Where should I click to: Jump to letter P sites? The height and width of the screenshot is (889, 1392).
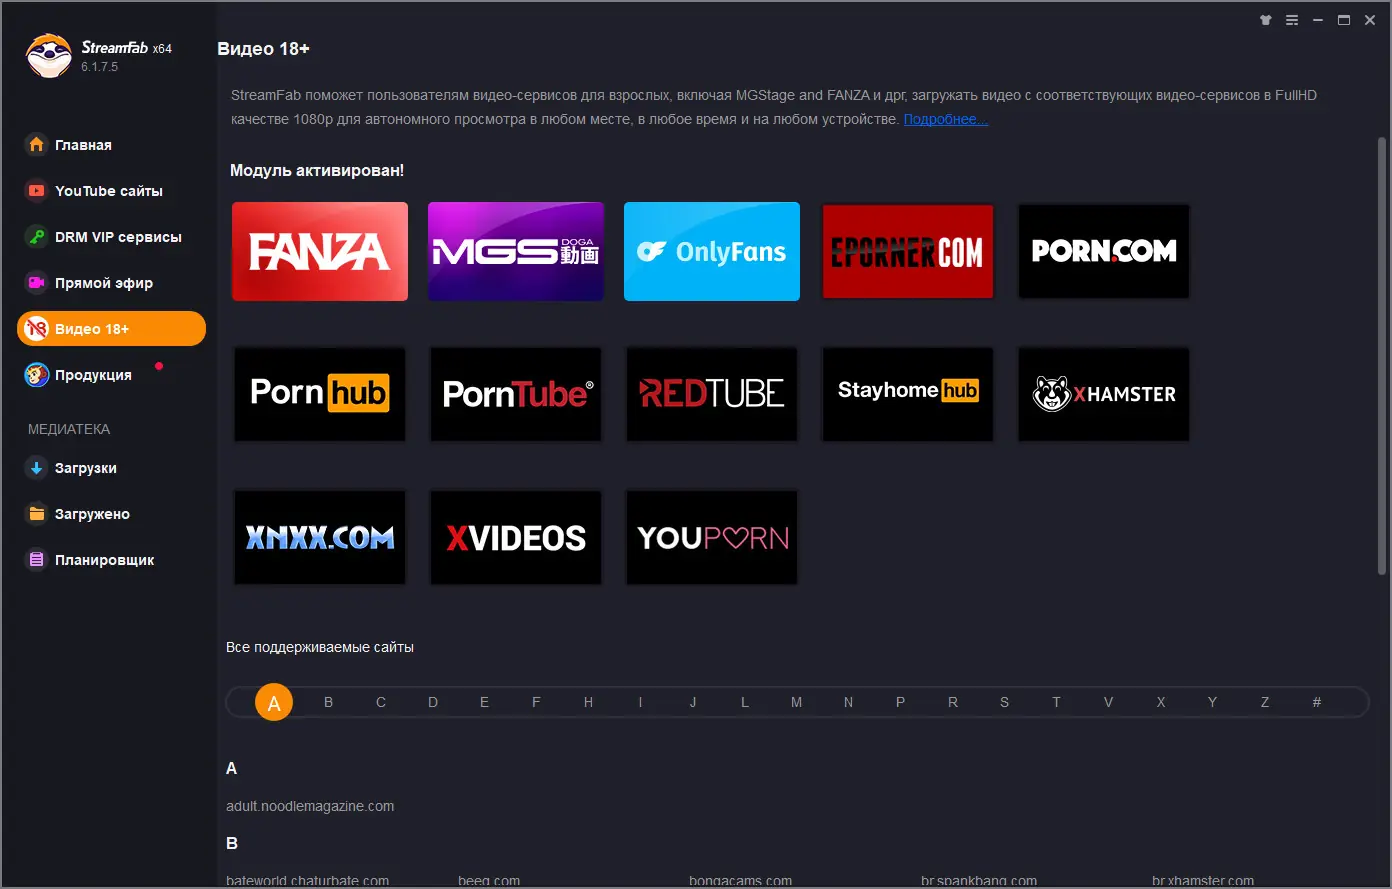(x=901, y=702)
